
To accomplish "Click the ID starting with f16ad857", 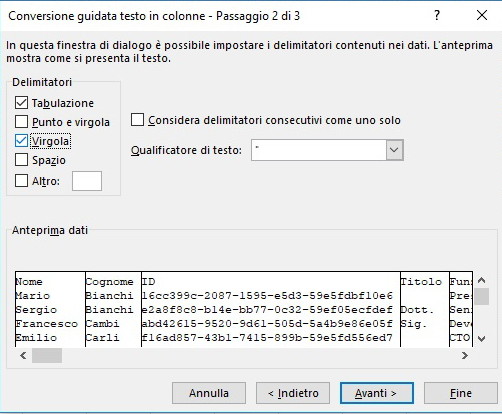I will [267, 338].
